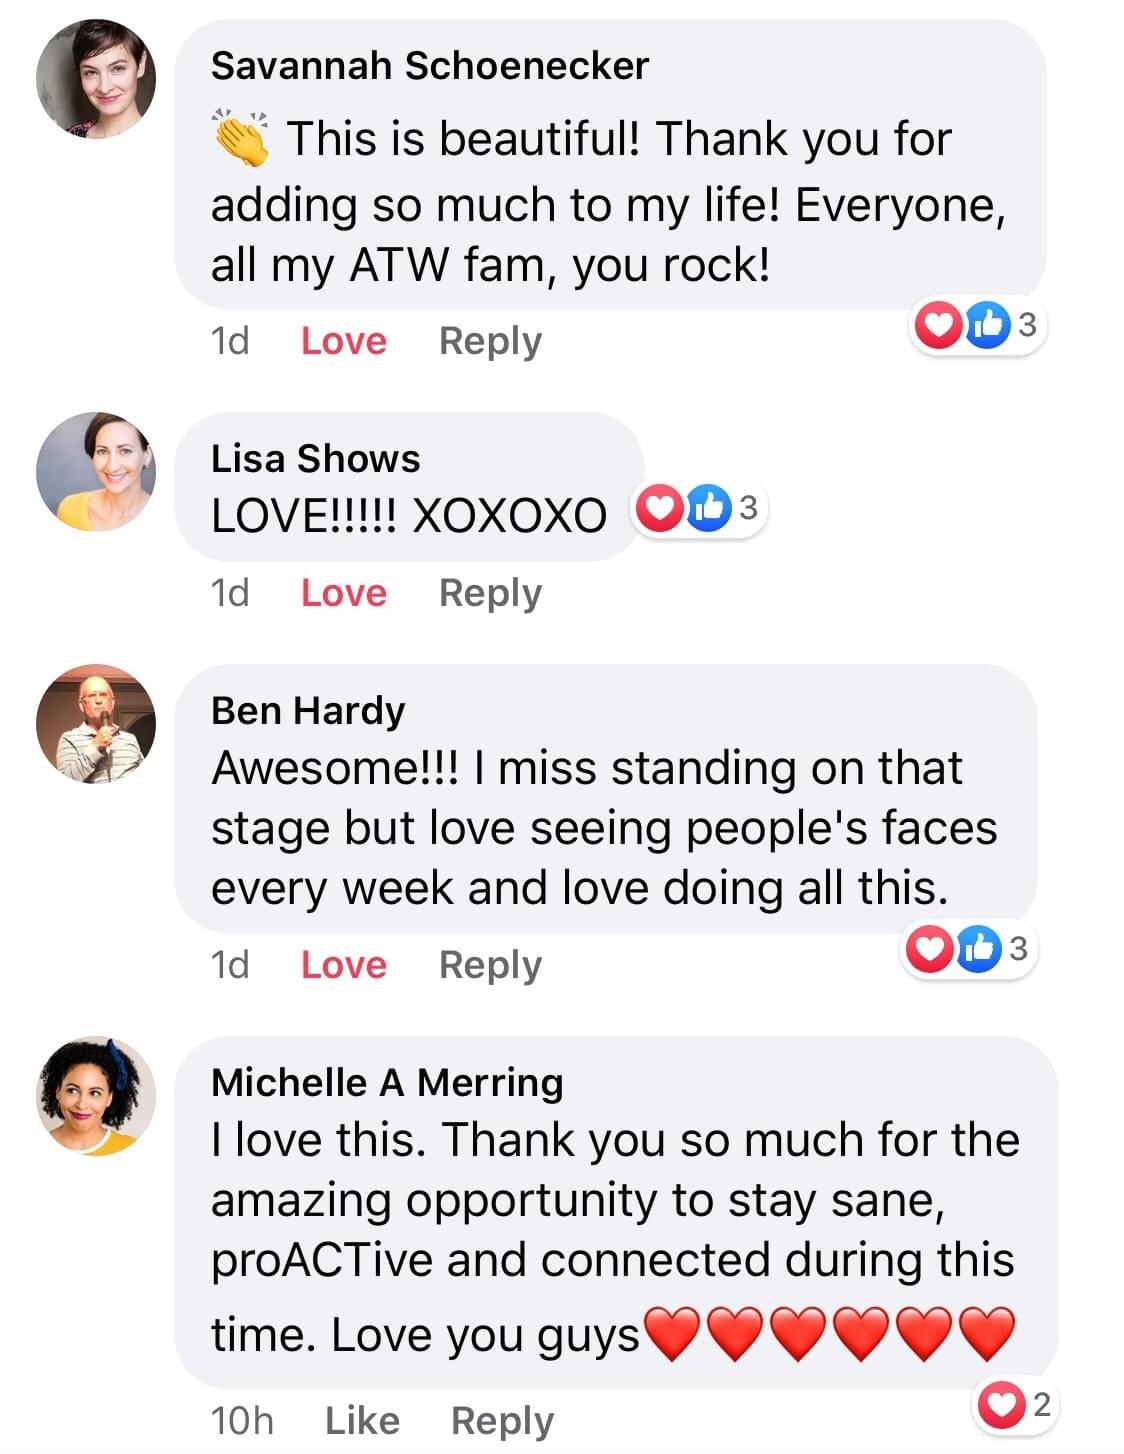Open Michelle A Merring name link
Viewport: 1124px width, 1454px height.
tap(387, 1082)
